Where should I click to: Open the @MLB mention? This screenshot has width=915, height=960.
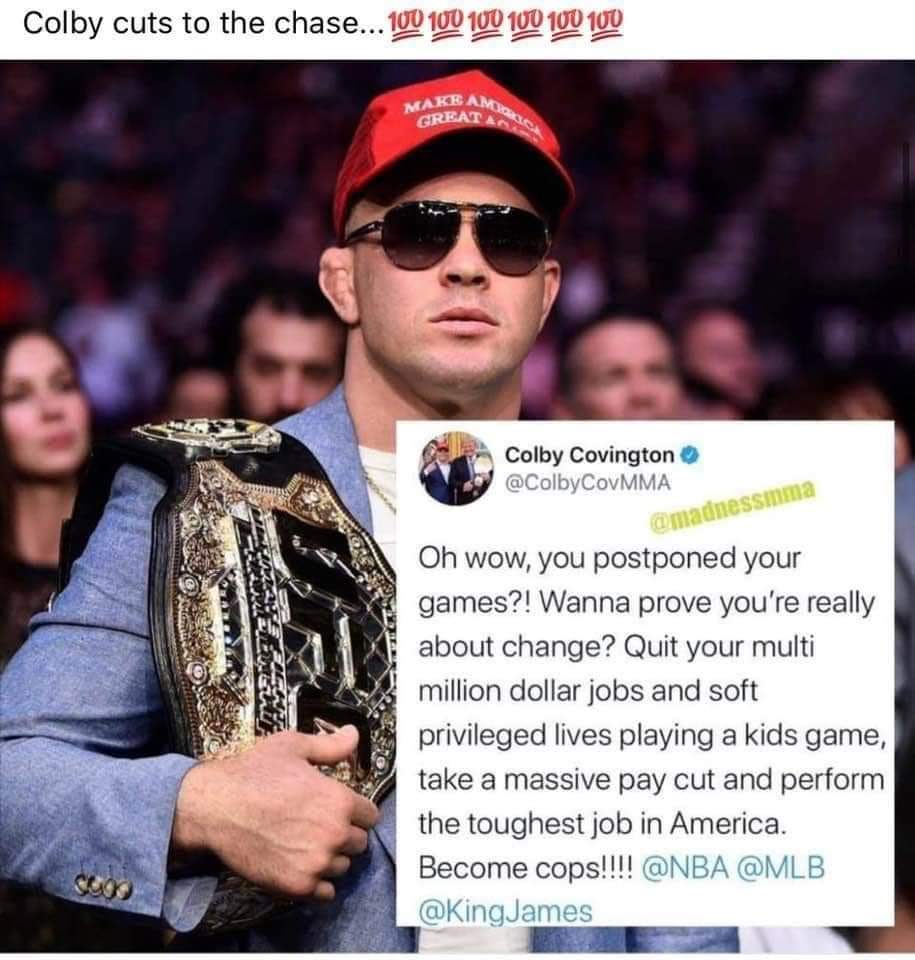click(781, 868)
